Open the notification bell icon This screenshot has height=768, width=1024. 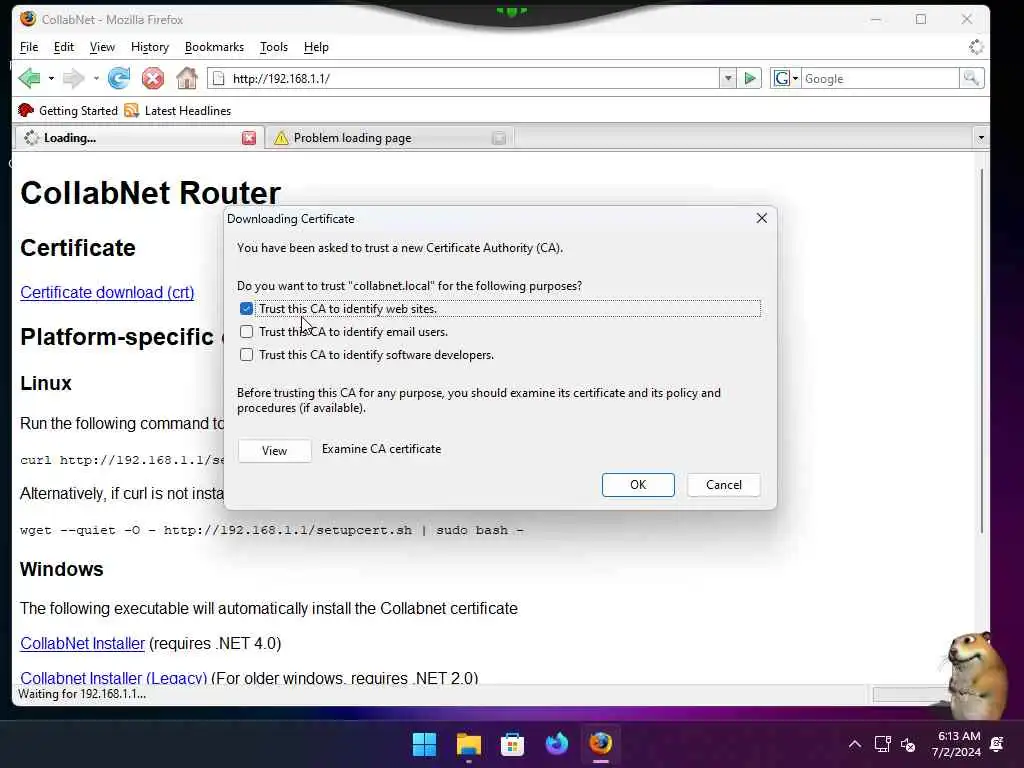(x=997, y=744)
